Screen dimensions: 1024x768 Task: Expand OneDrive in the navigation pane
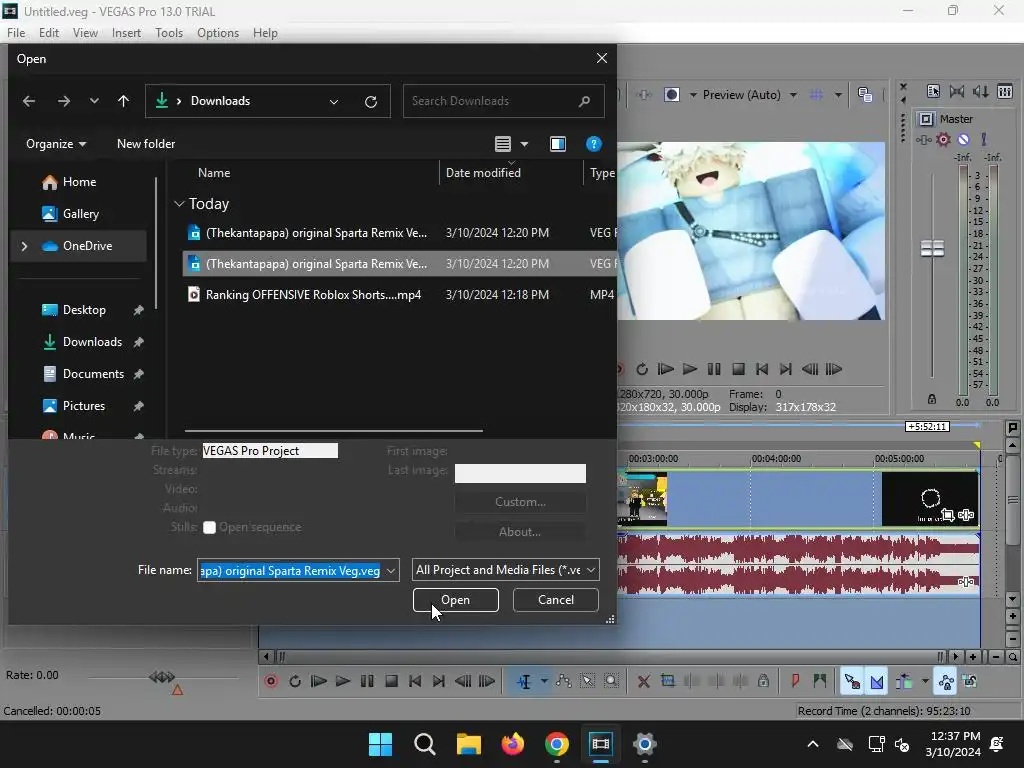pos(24,246)
